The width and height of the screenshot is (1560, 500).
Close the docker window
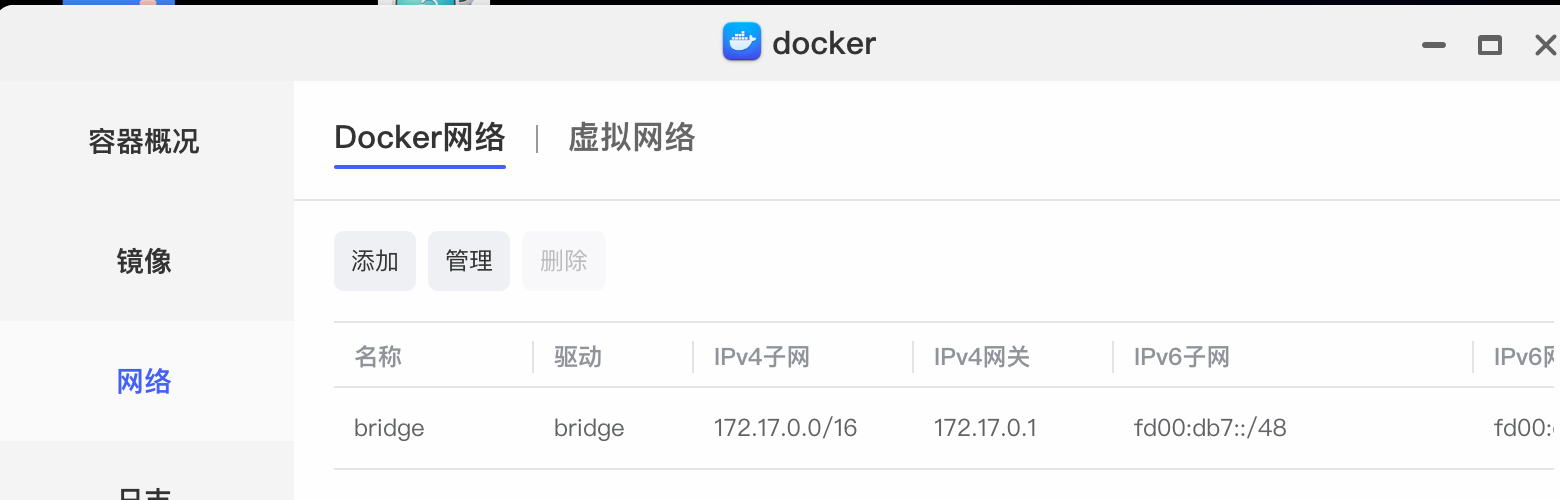1544,45
